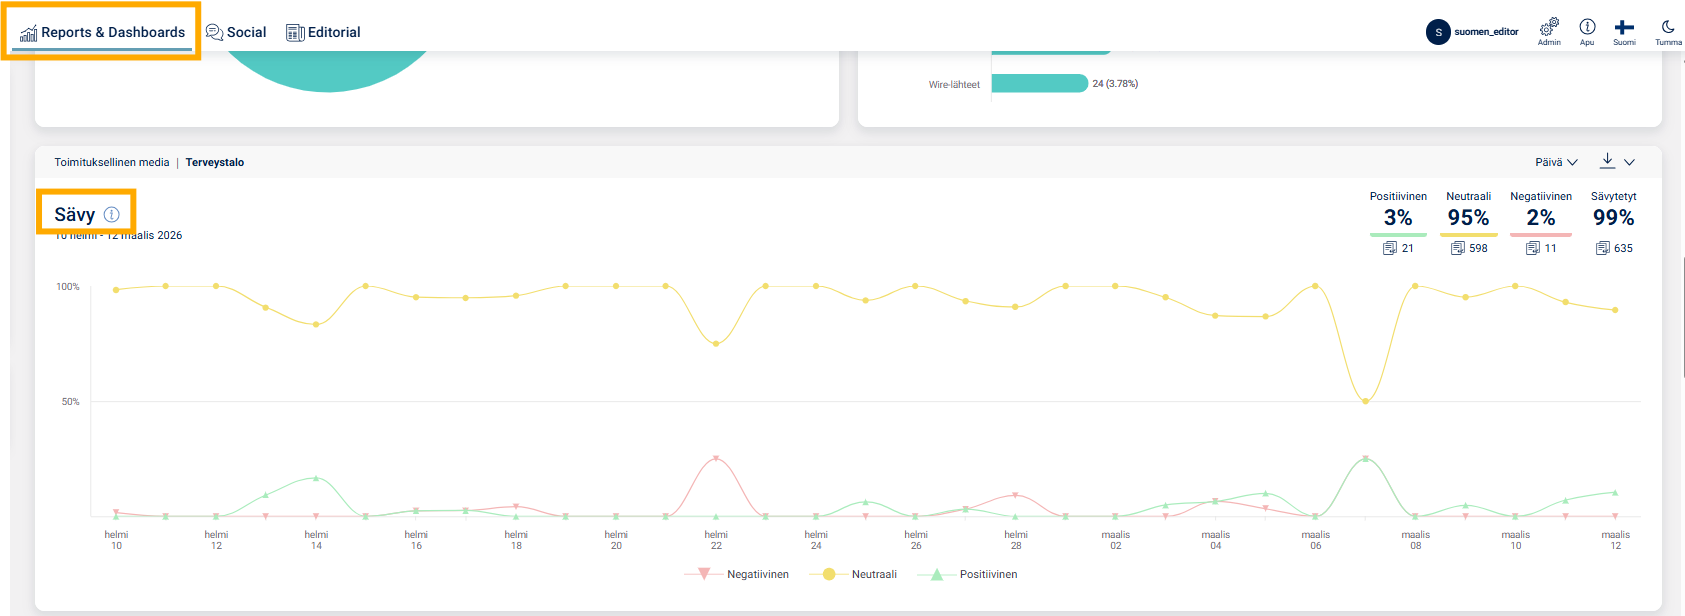Toggle the Neutraali legend series

pos(853,574)
